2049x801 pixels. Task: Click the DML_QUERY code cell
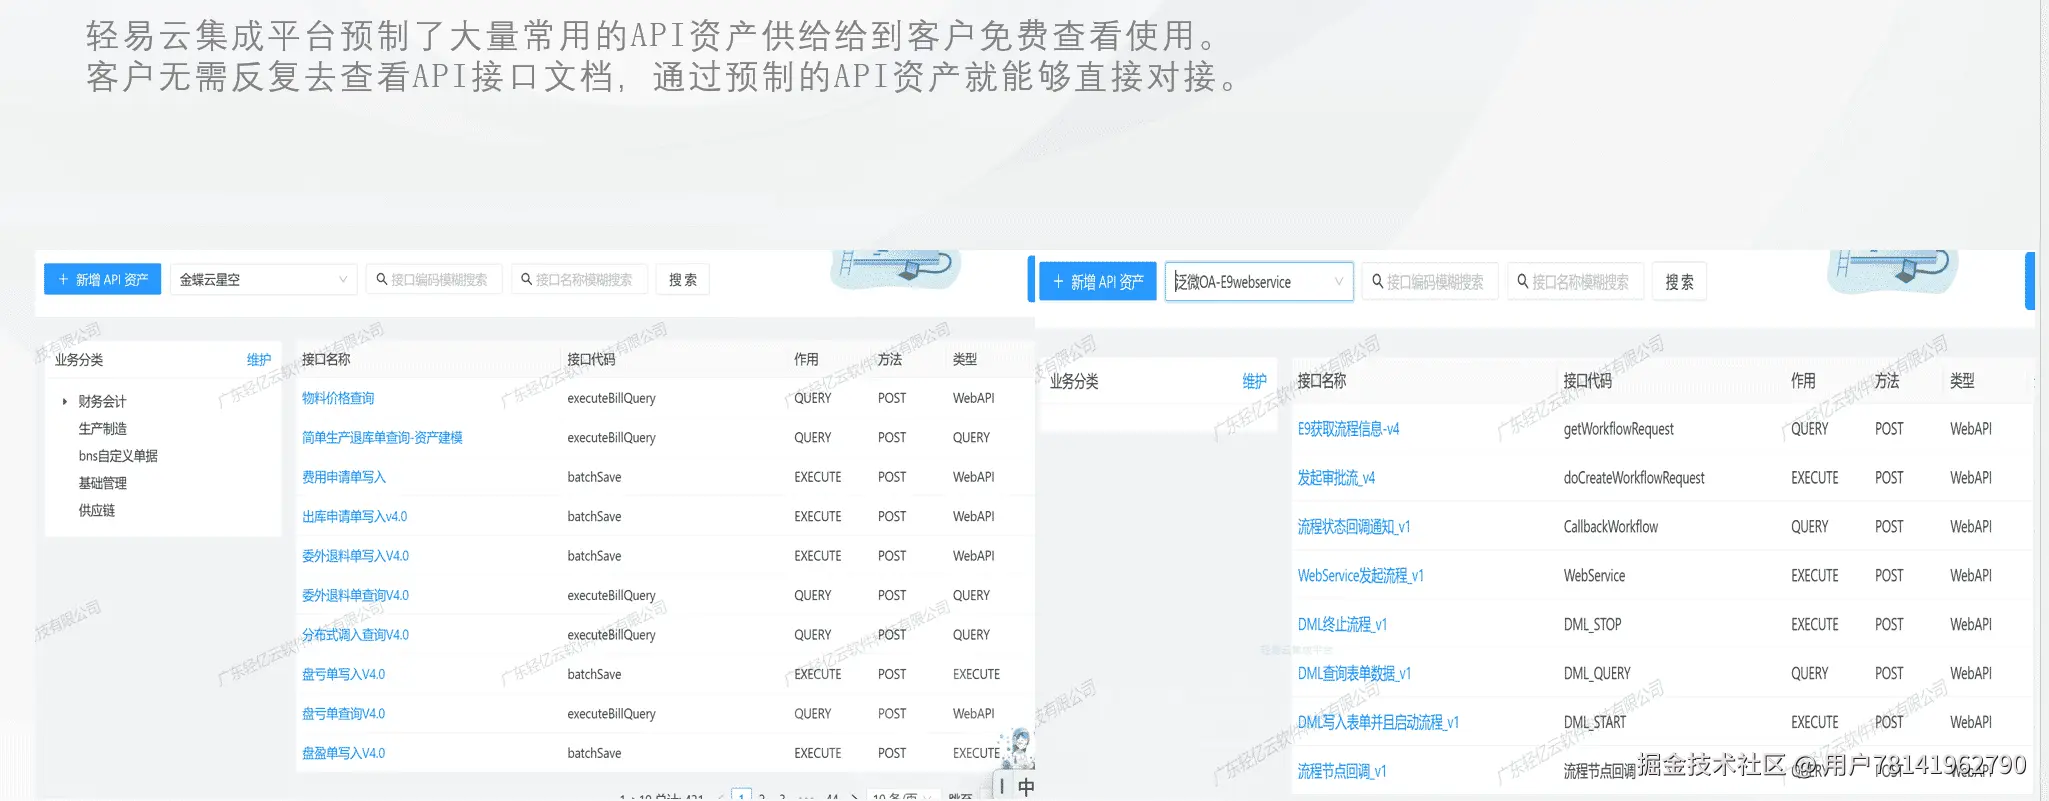pyautogui.click(x=1596, y=673)
